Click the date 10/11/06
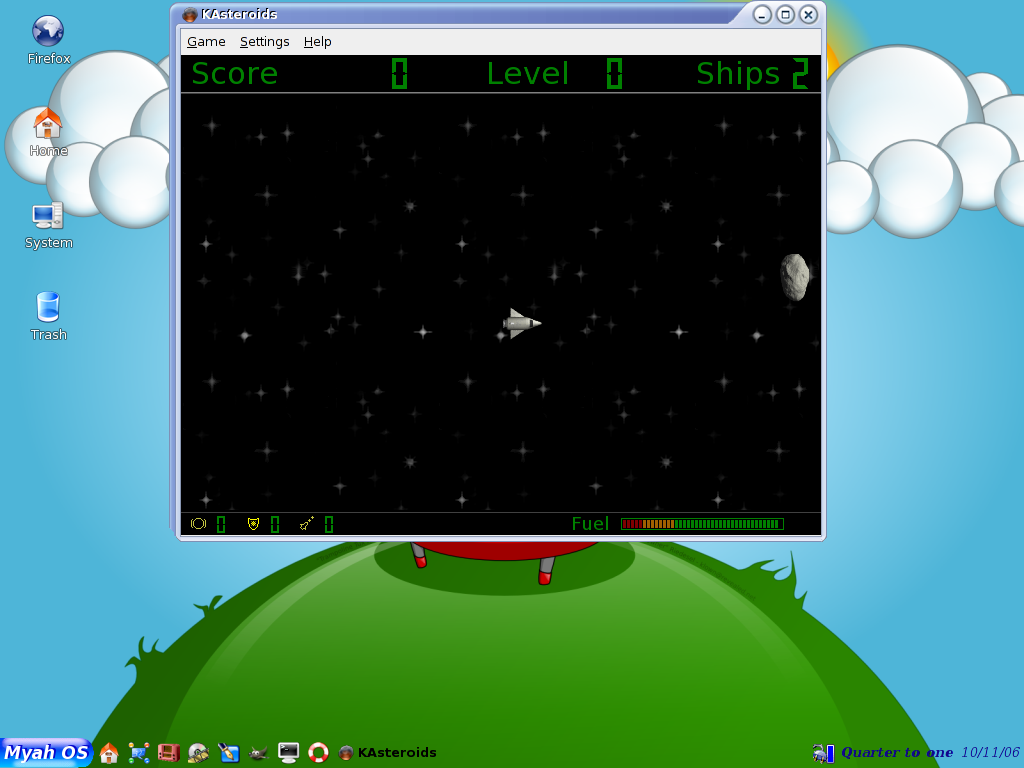 (991, 752)
